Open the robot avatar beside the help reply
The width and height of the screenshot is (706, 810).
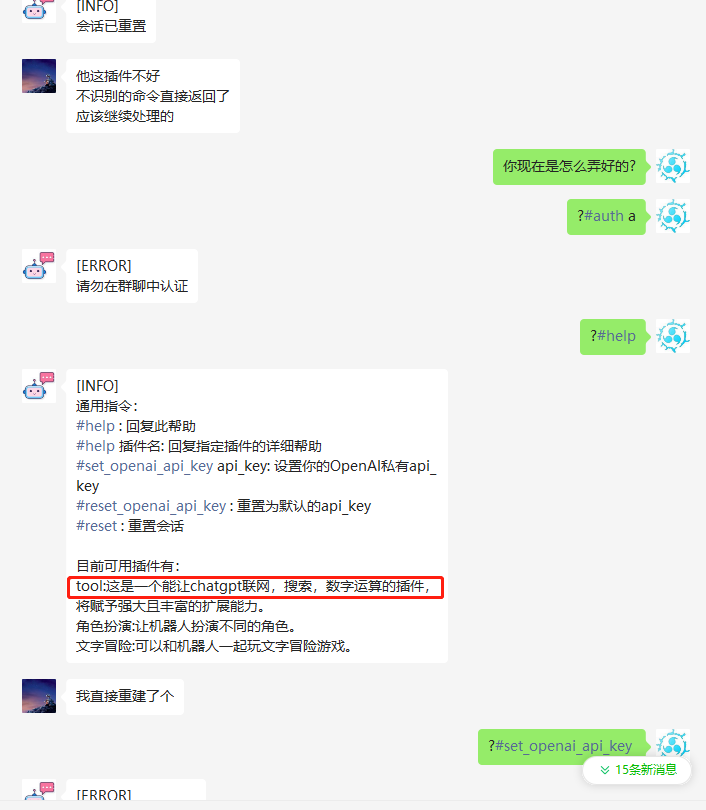coord(39,386)
